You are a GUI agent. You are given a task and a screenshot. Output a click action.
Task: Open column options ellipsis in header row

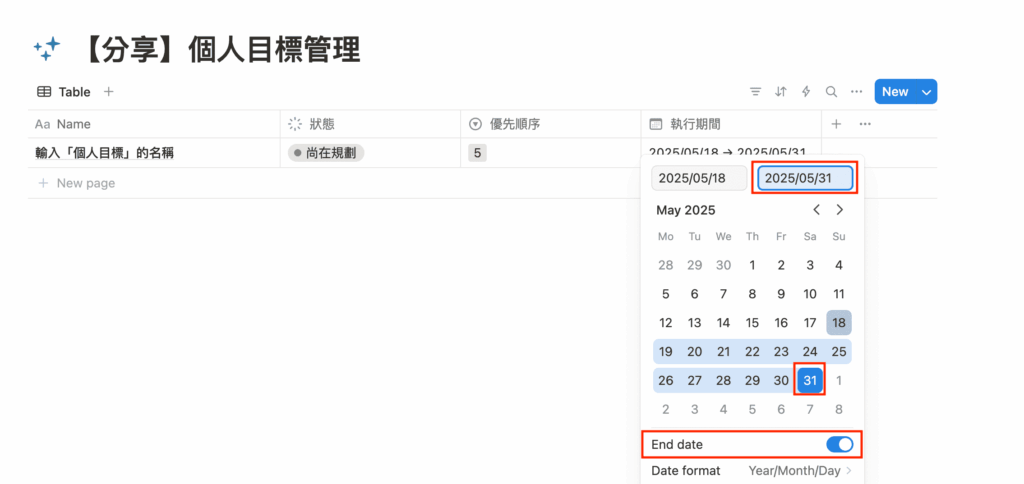point(865,124)
